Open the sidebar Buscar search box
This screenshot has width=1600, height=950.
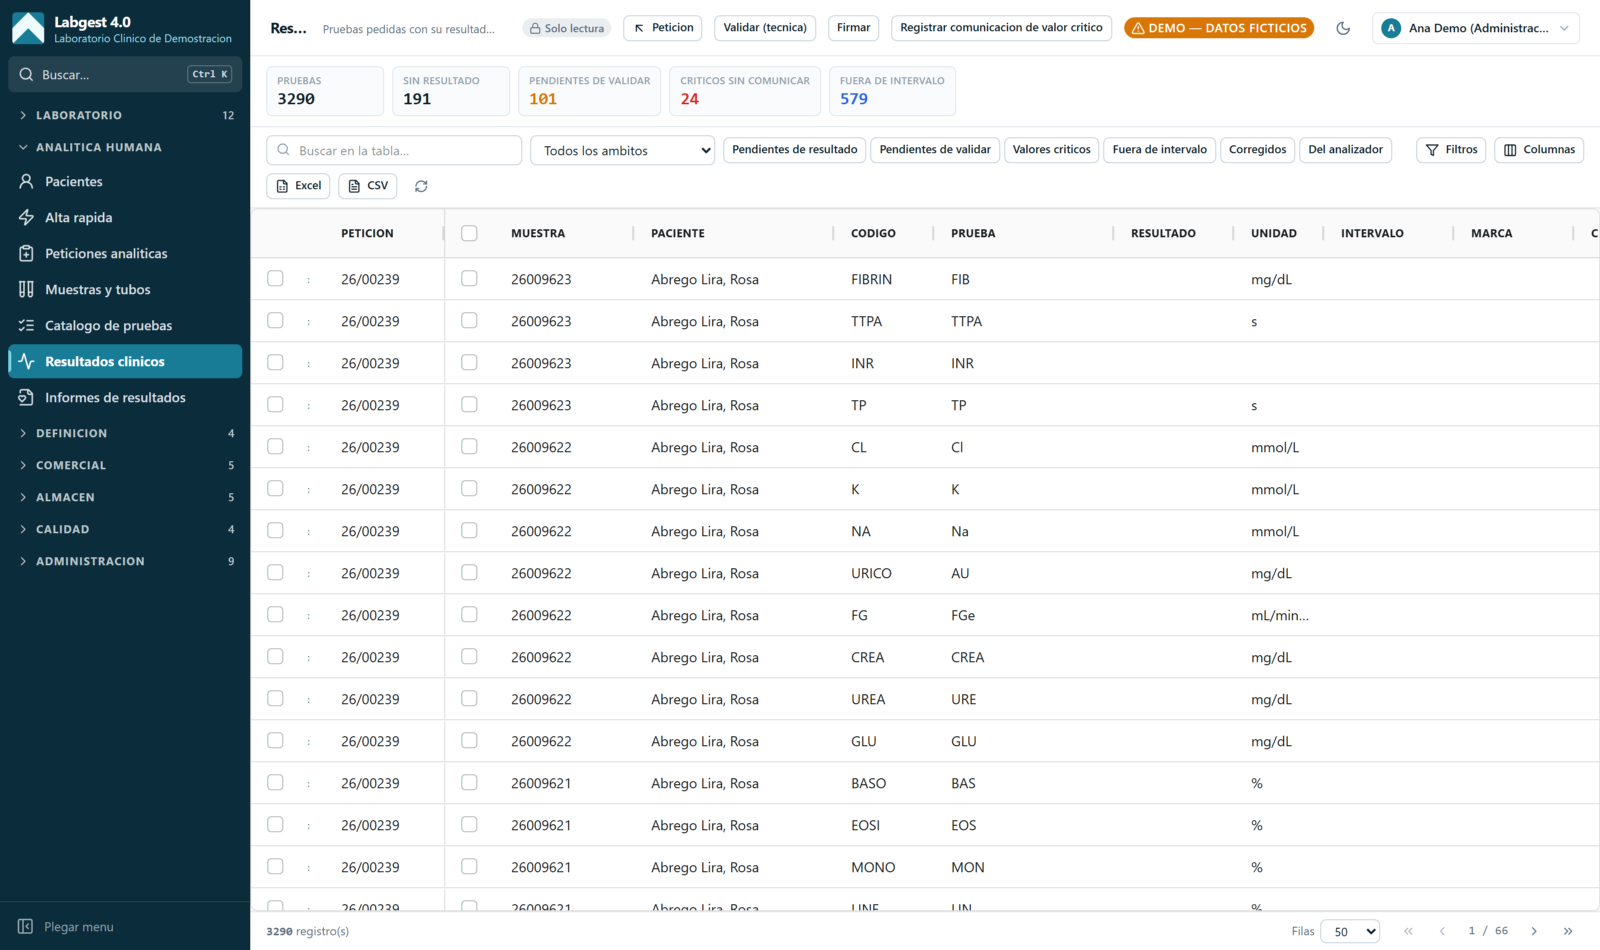pyautogui.click(x=125, y=74)
